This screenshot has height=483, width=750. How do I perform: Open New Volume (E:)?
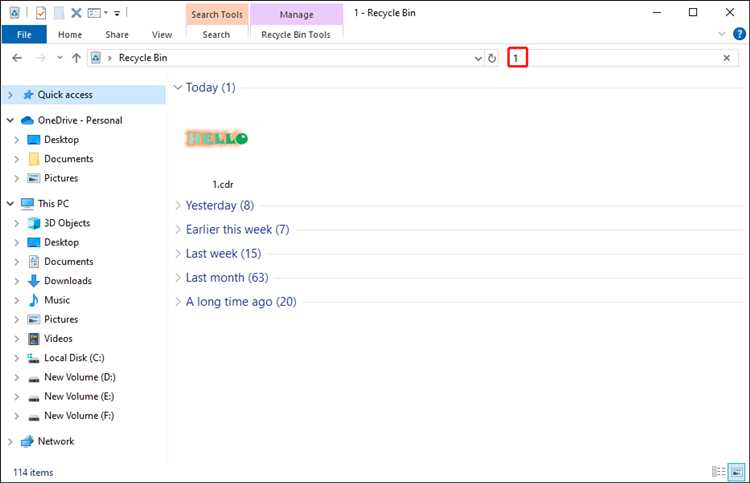coord(79,396)
